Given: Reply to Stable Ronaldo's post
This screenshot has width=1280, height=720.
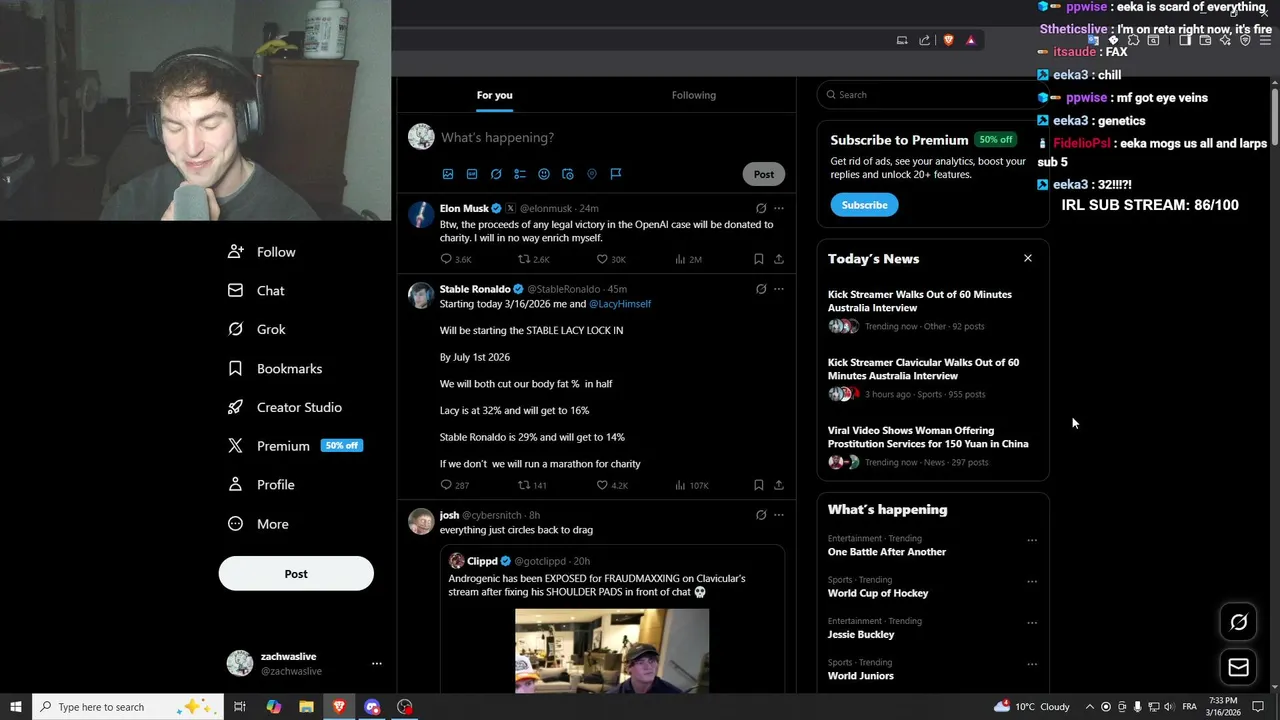Looking at the screenshot, I should tap(446, 485).
